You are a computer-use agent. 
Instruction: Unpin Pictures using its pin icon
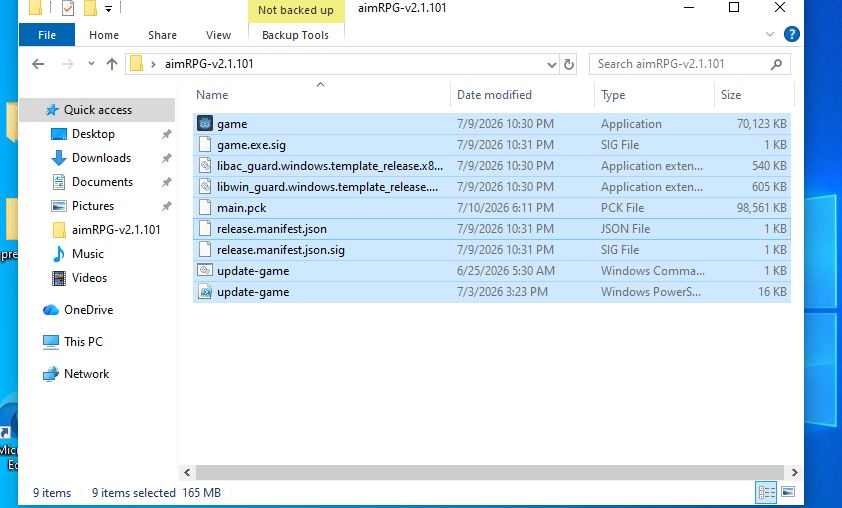tap(167, 206)
